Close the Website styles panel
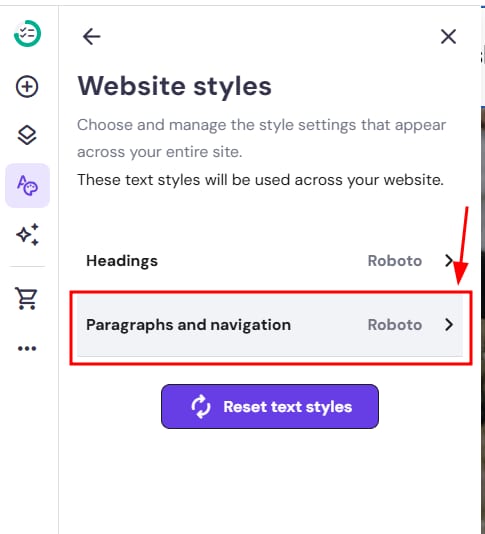Viewport: 485px width, 534px height. pos(448,36)
